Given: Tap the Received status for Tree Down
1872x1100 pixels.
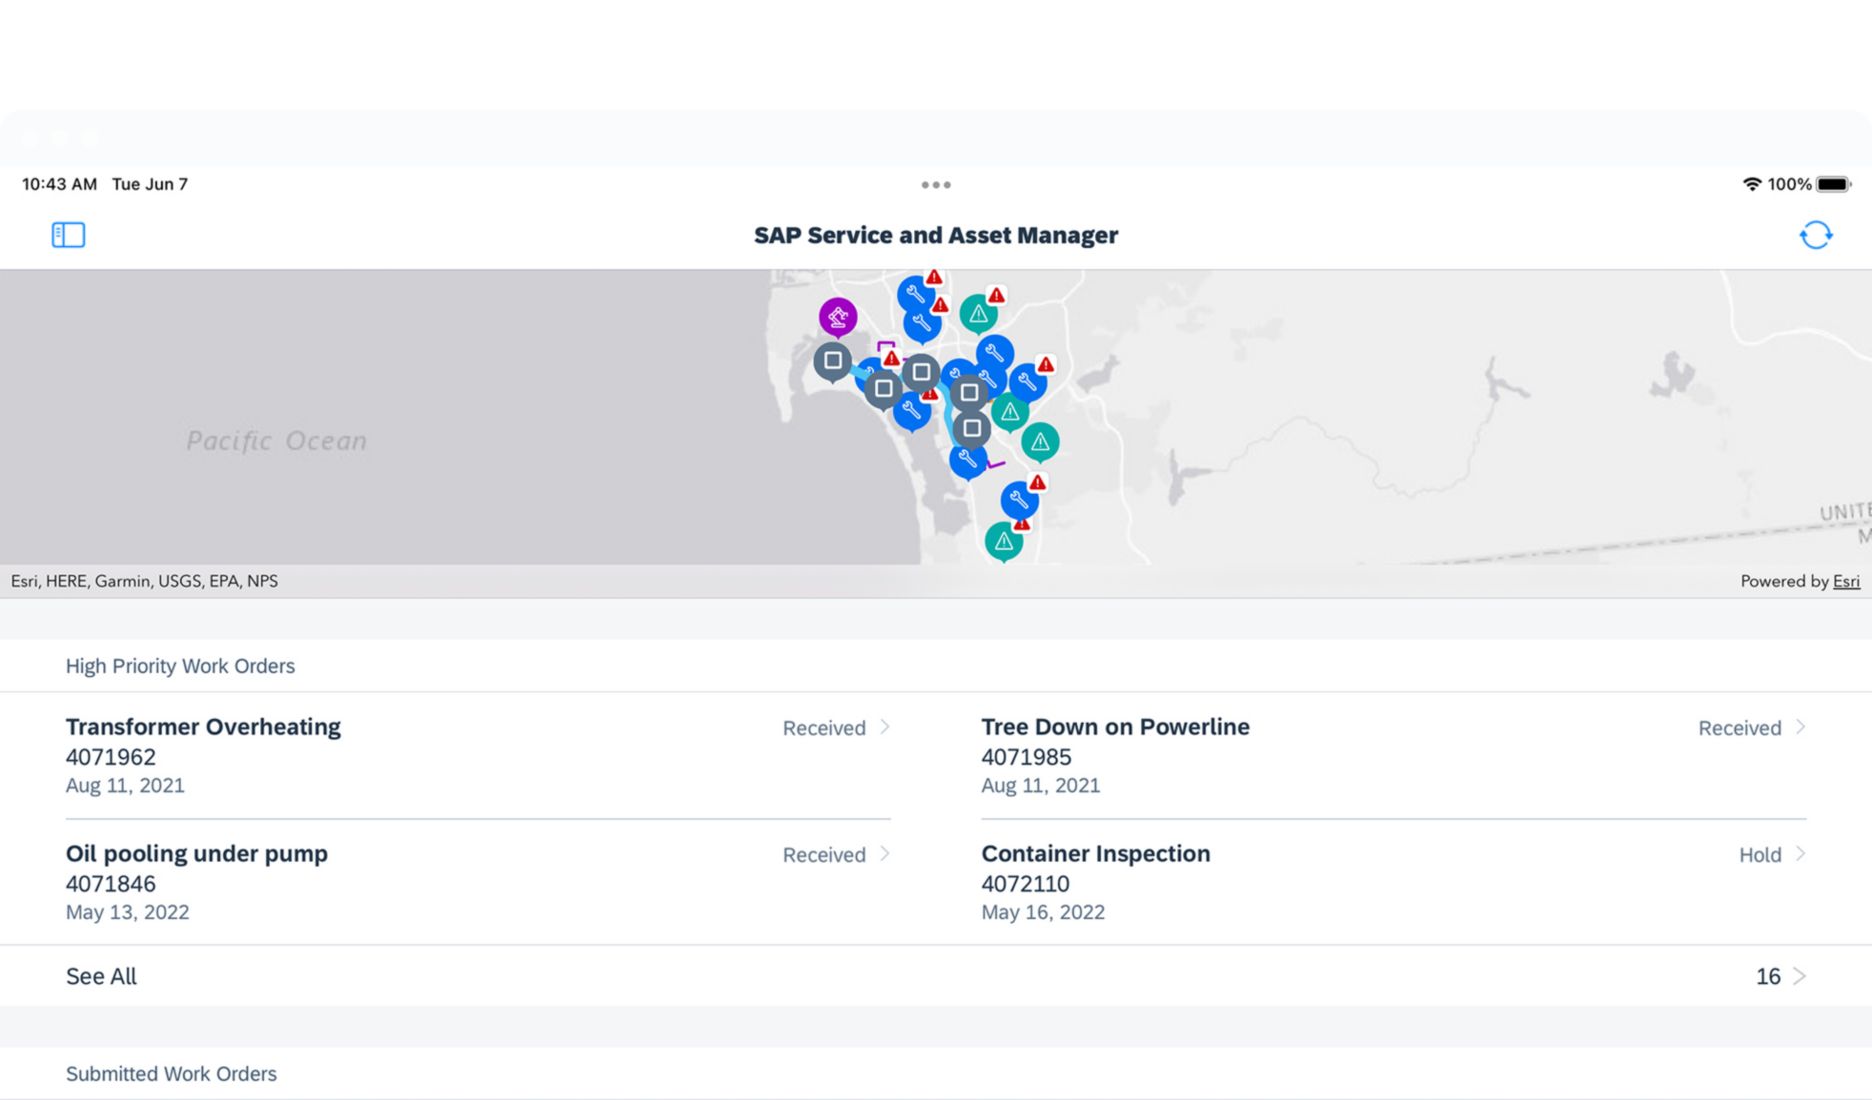Looking at the screenshot, I should (x=1739, y=728).
